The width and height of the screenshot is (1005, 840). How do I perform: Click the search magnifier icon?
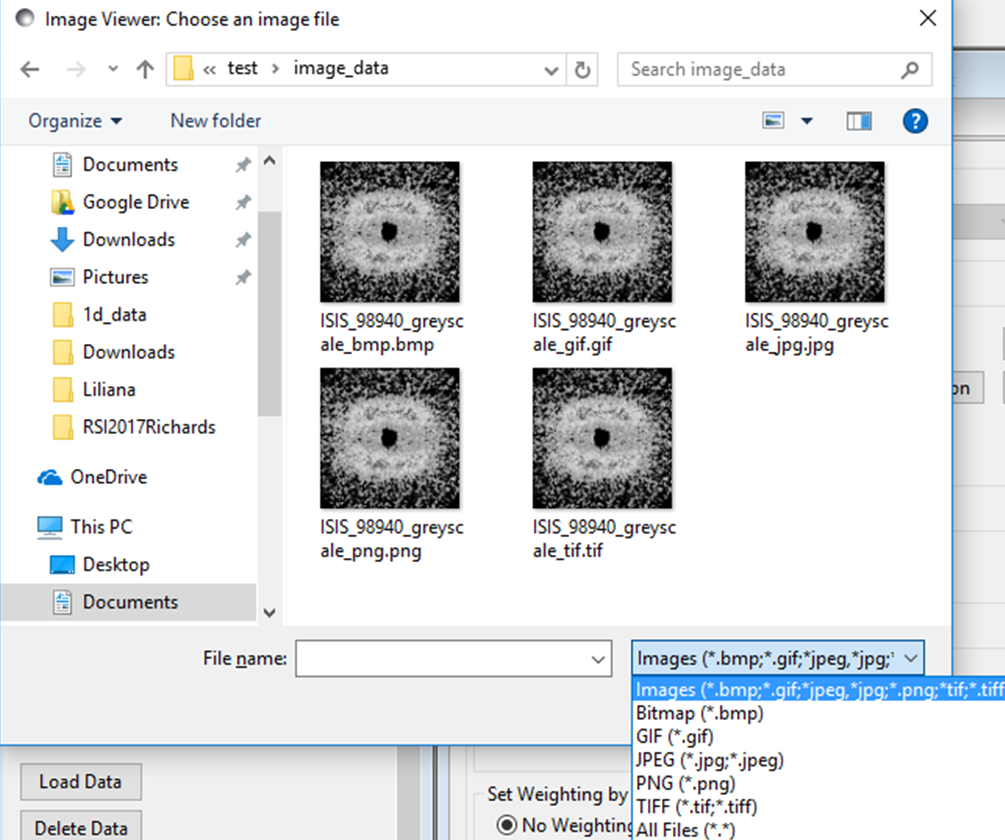point(909,70)
